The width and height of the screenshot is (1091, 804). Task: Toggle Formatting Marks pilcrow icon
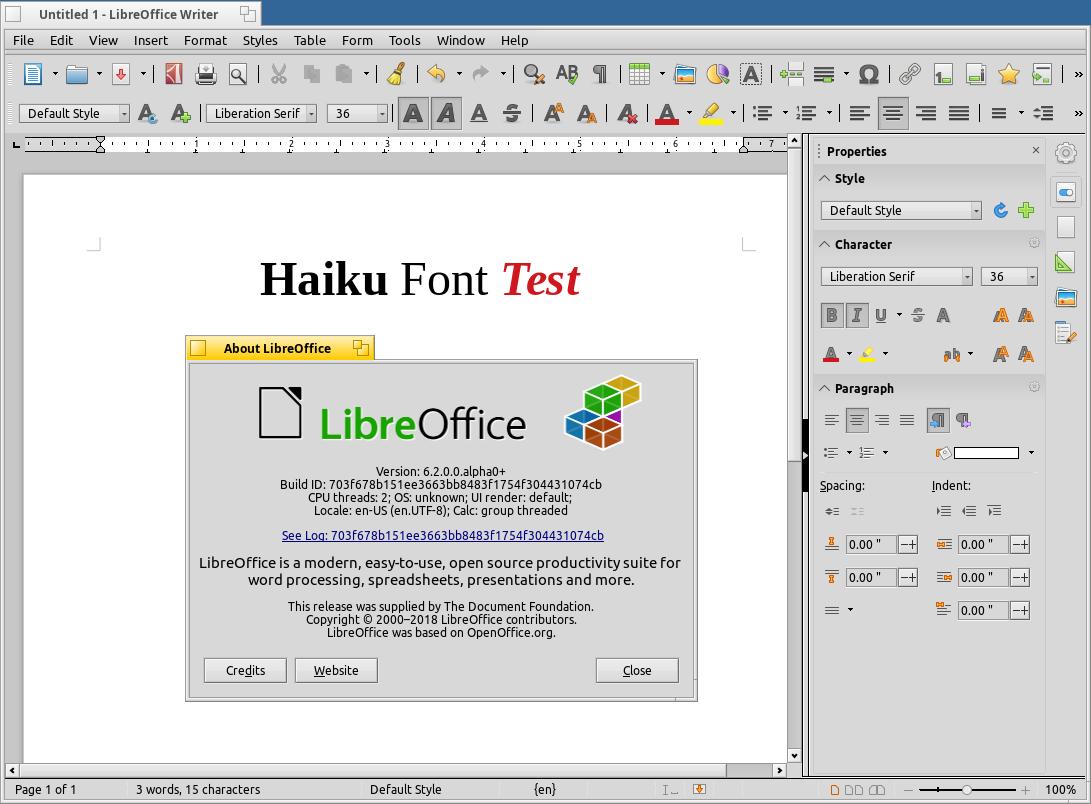pyautogui.click(x=600, y=74)
